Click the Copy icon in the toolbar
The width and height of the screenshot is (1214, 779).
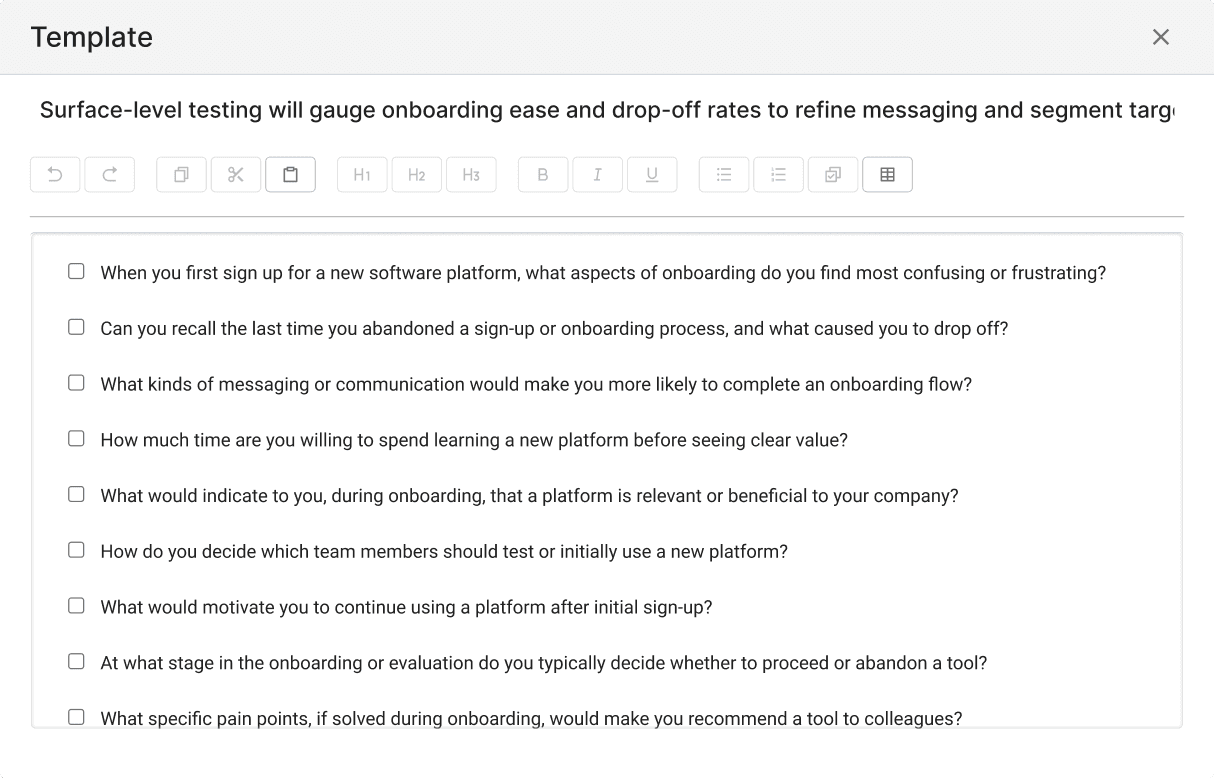pyautogui.click(x=182, y=175)
